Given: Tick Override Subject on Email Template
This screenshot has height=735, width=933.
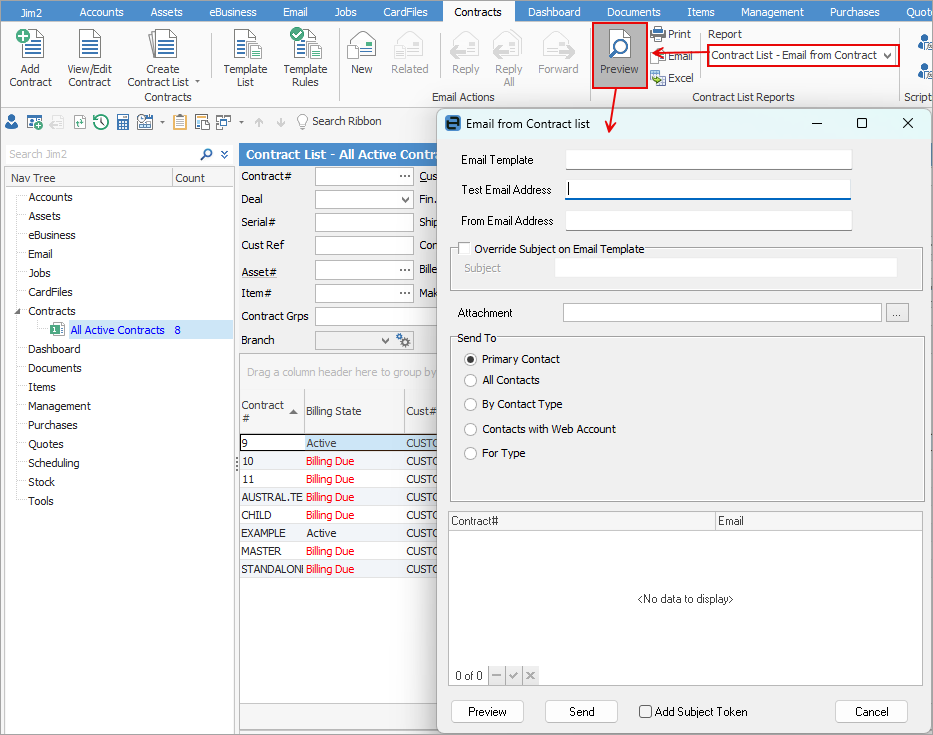Looking at the screenshot, I should 465,249.
